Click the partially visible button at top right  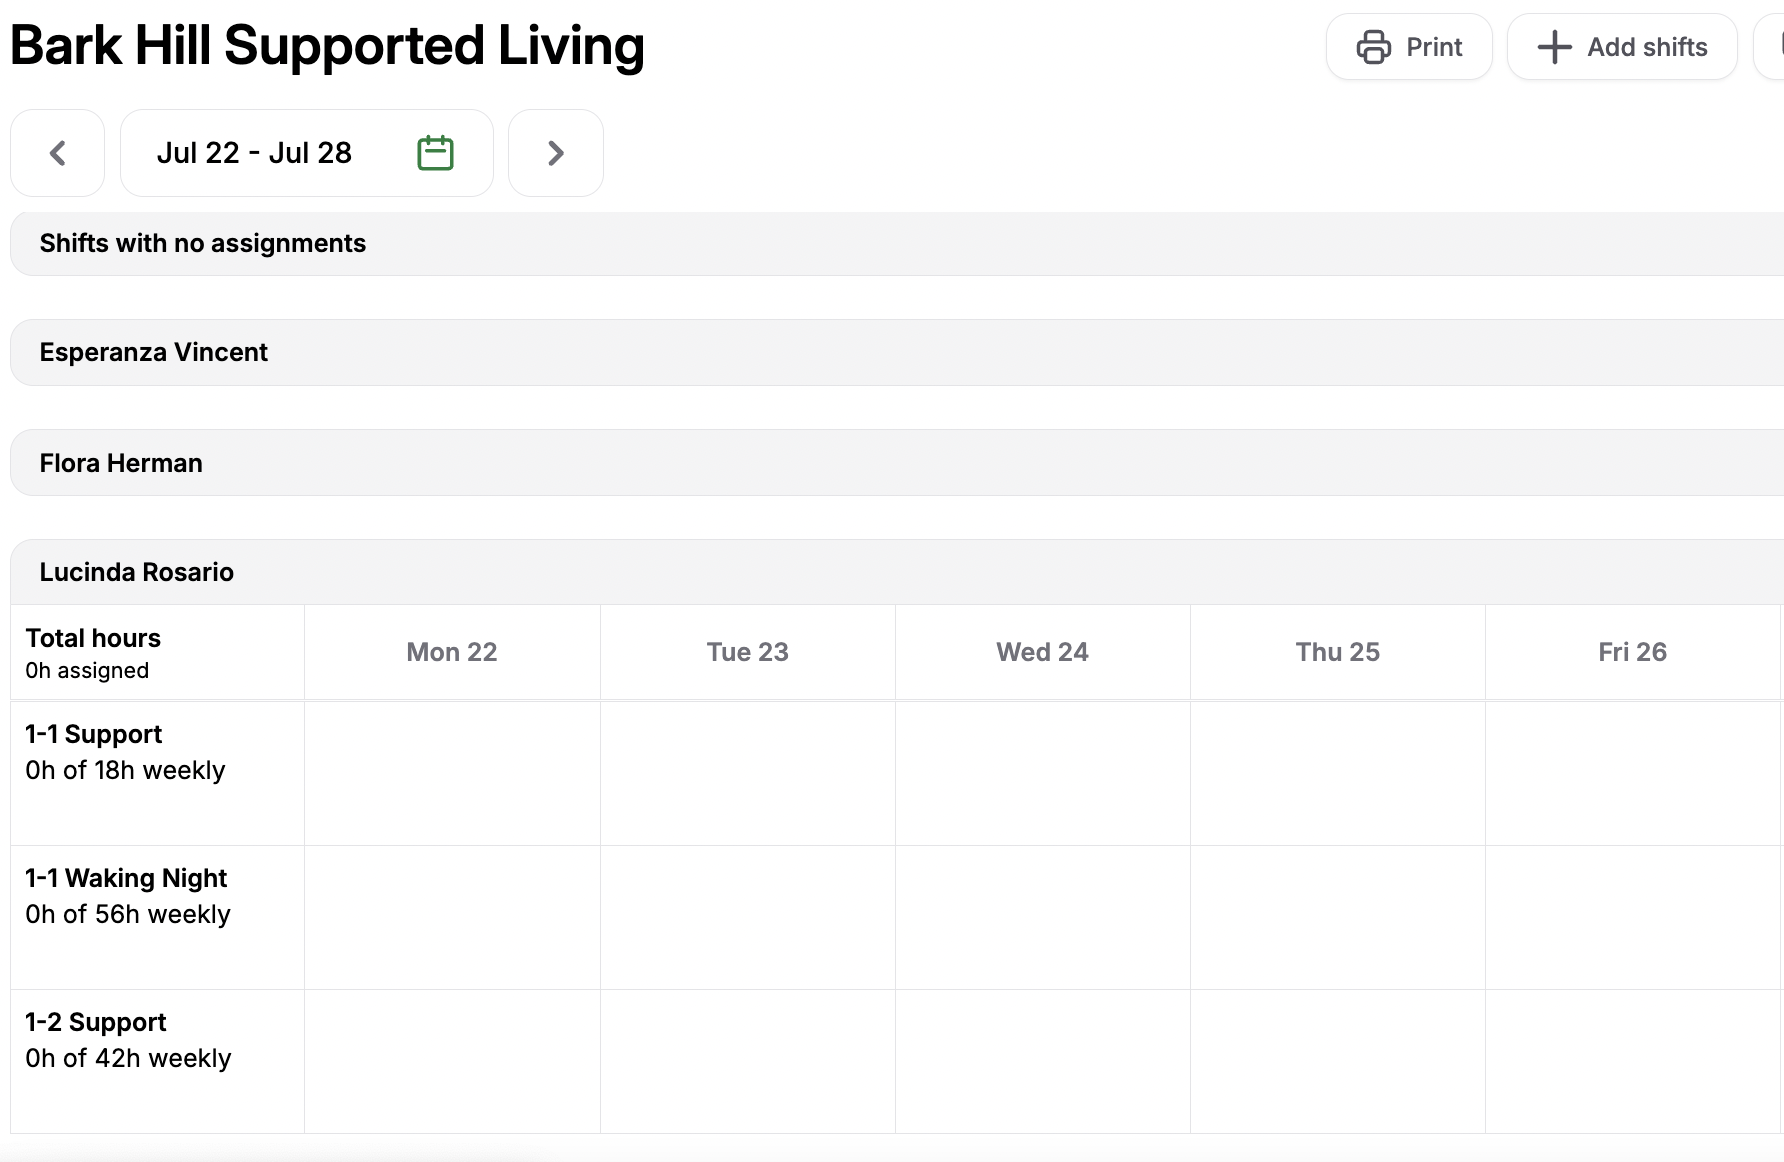click(1775, 46)
